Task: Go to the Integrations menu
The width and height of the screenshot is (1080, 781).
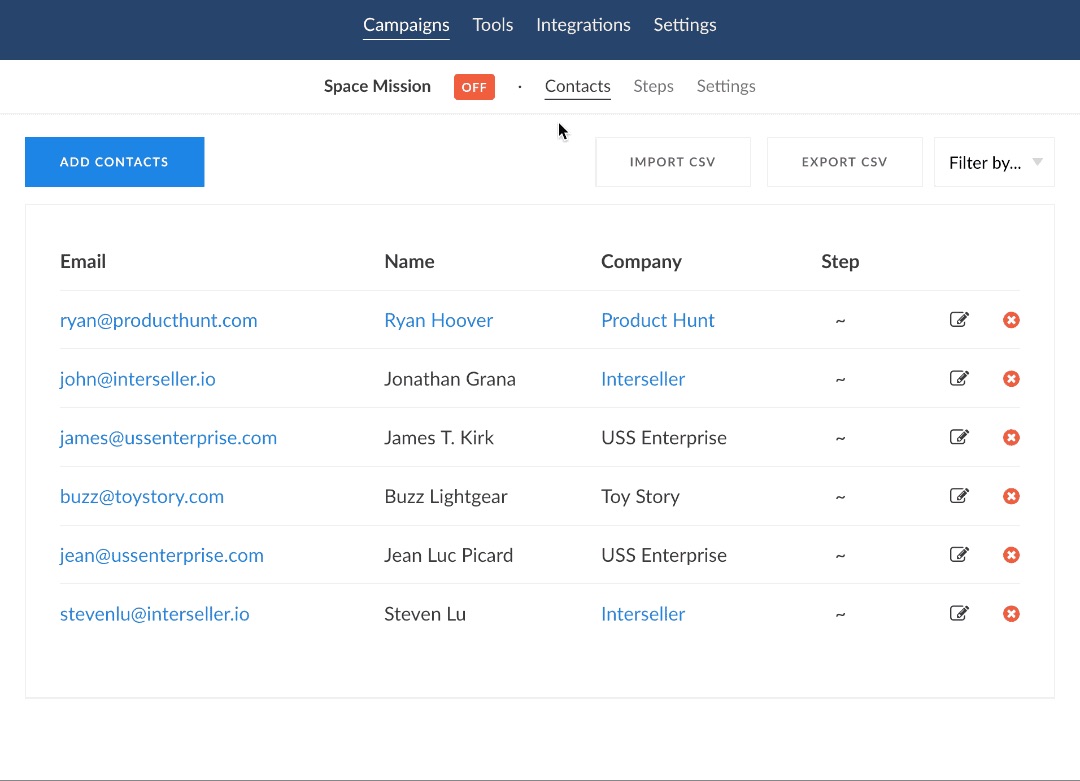Action: pos(583,25)
